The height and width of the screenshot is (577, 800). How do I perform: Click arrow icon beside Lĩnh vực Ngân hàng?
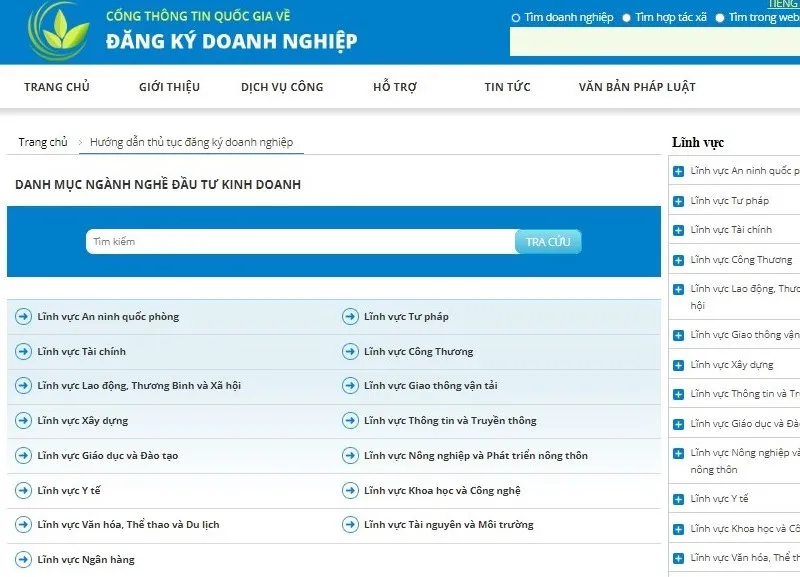click(x=24, y=559)
